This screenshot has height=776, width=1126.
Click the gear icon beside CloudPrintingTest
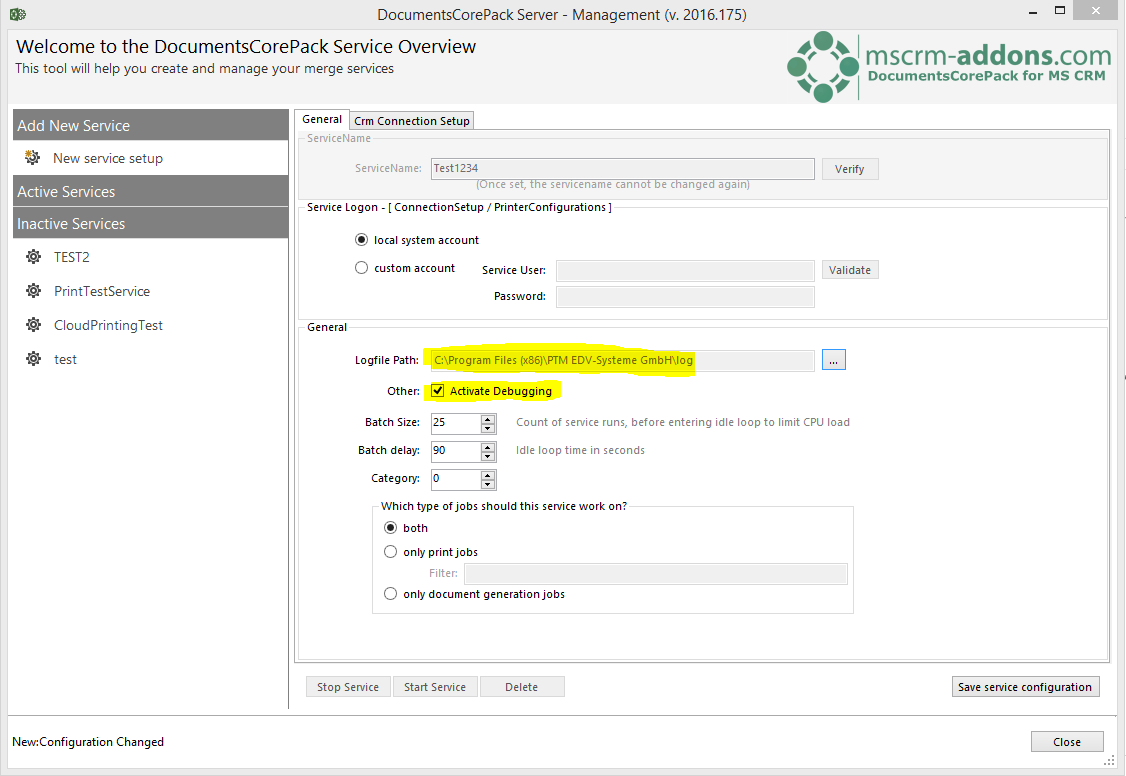click(33, 325)
